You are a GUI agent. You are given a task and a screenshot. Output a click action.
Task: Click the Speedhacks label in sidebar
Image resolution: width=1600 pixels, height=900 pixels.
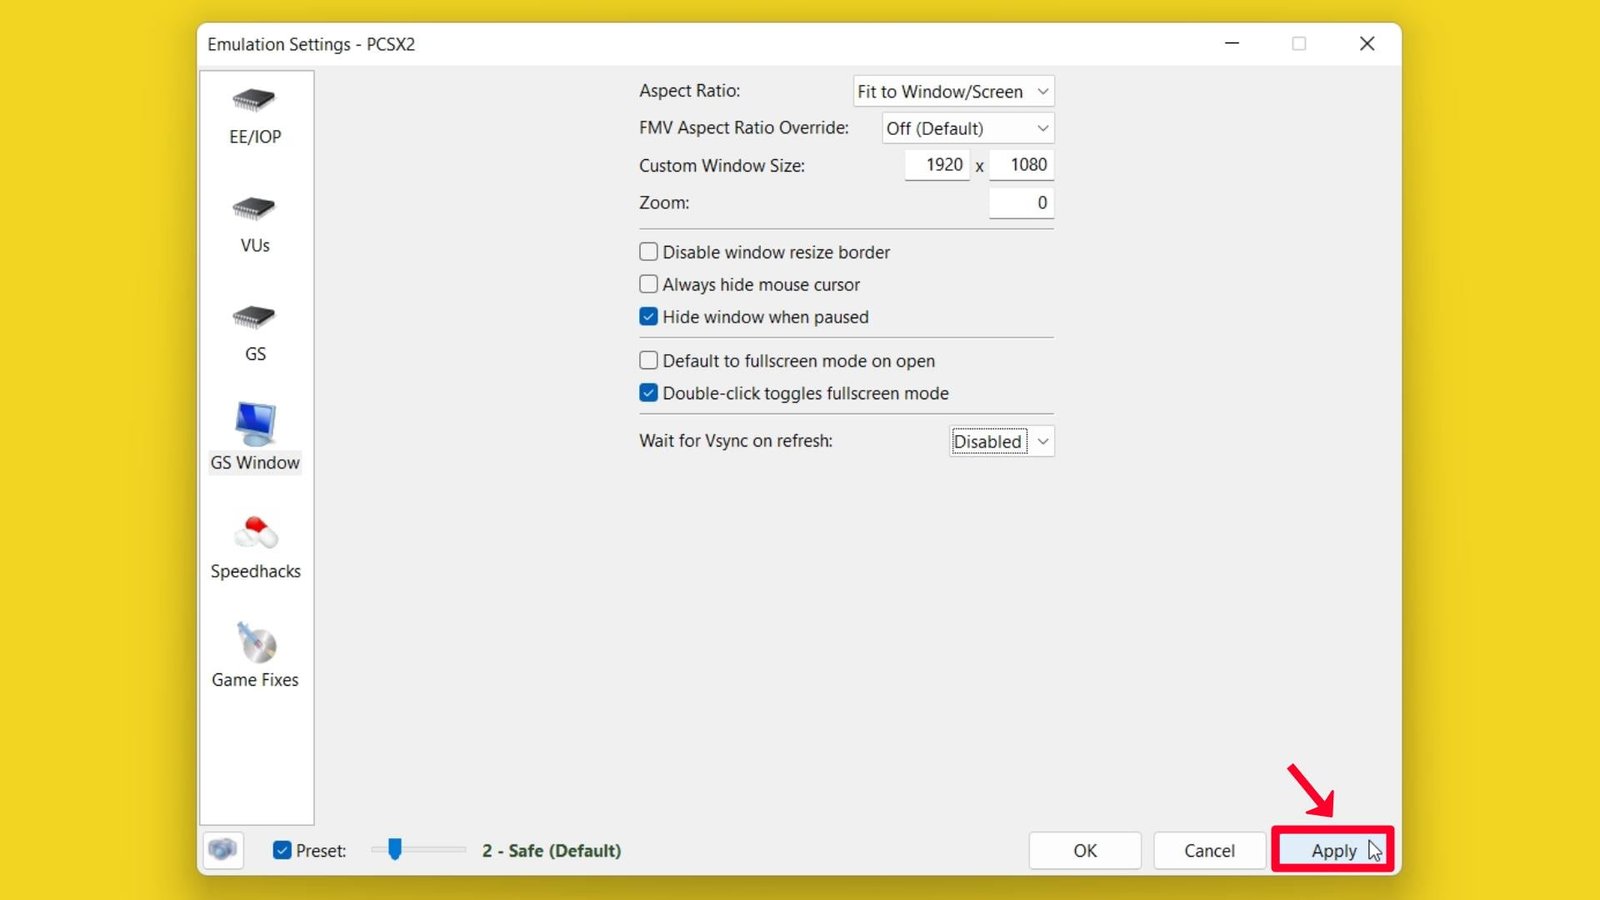point(255,571)
